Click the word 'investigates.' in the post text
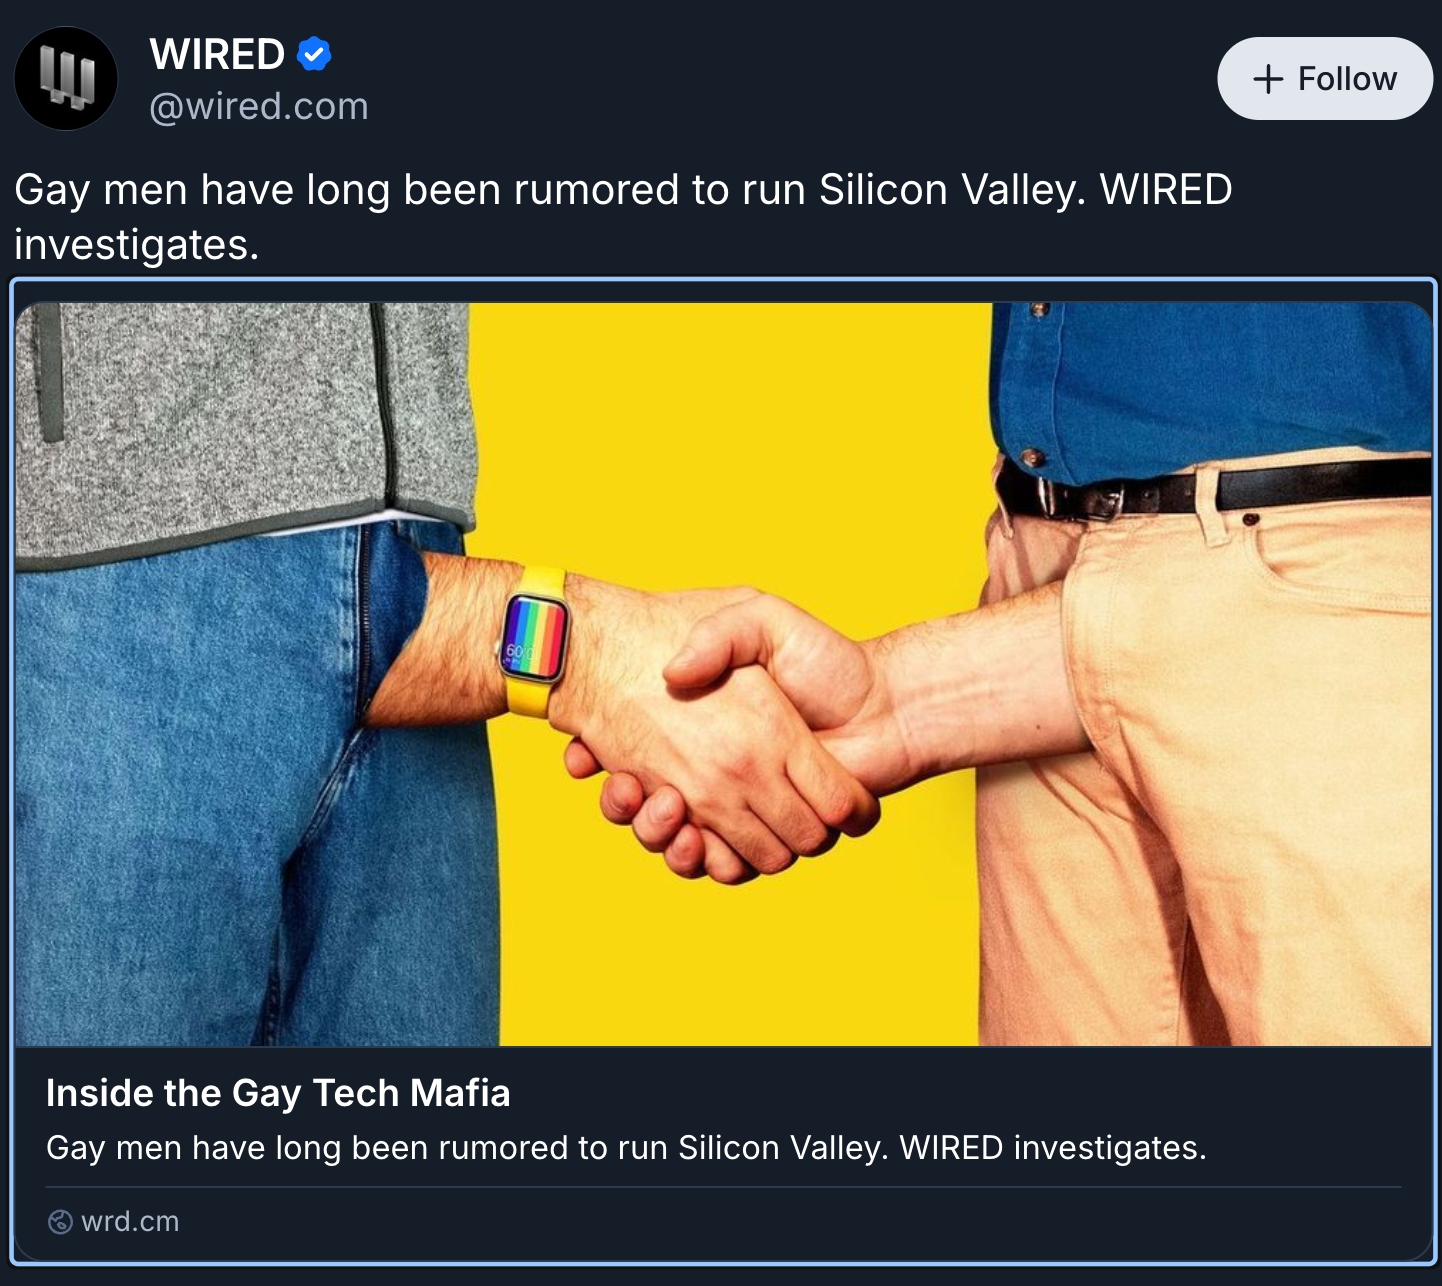The width and height of the screenshot is (1442, 1286). pyautogui.click(x=137, y=245)
